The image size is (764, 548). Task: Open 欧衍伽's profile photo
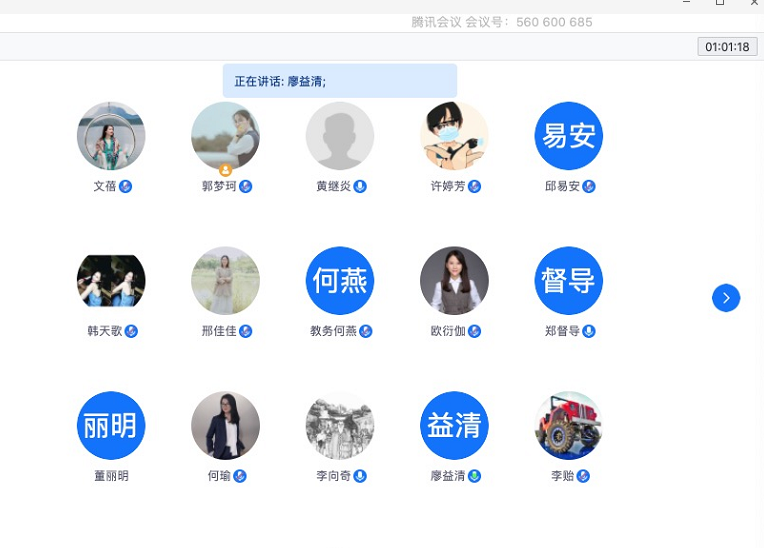tap(454, 281)
